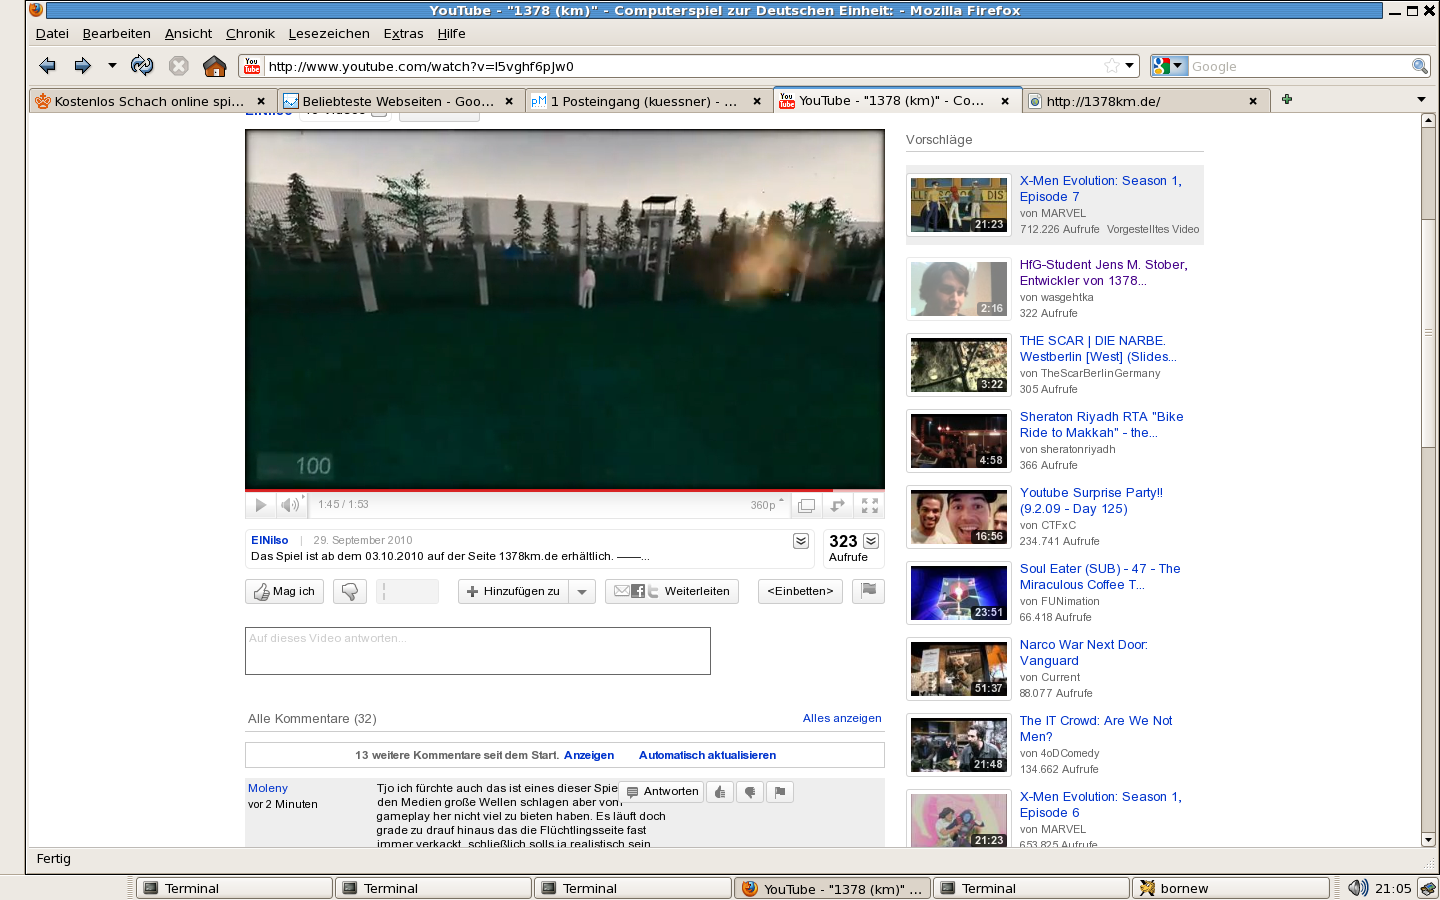This screenshot has height=900, width=1440.
Task: Mute the video using the speaker icon
Action: click(290, 505)
